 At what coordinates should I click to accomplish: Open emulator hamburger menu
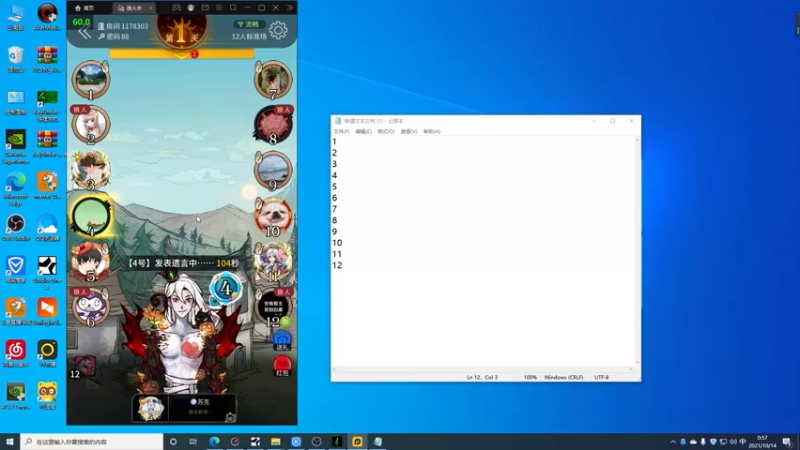219,8
